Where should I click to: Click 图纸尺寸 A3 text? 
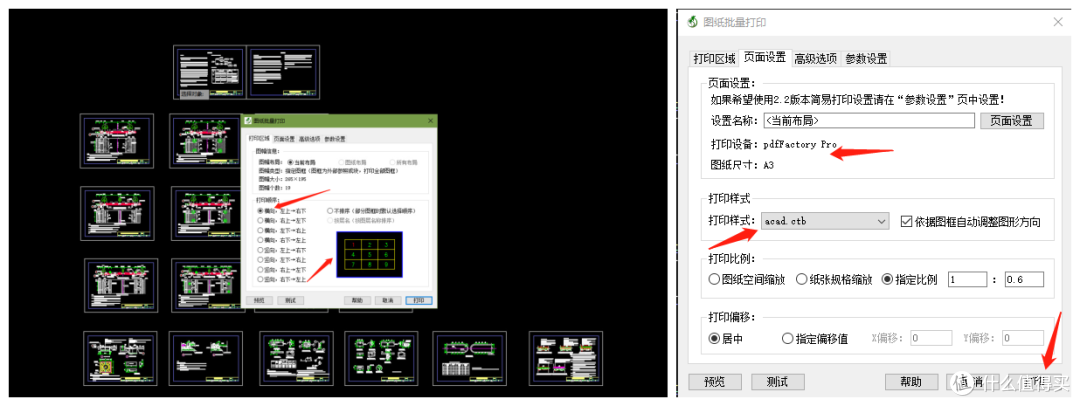click(742, 165)
